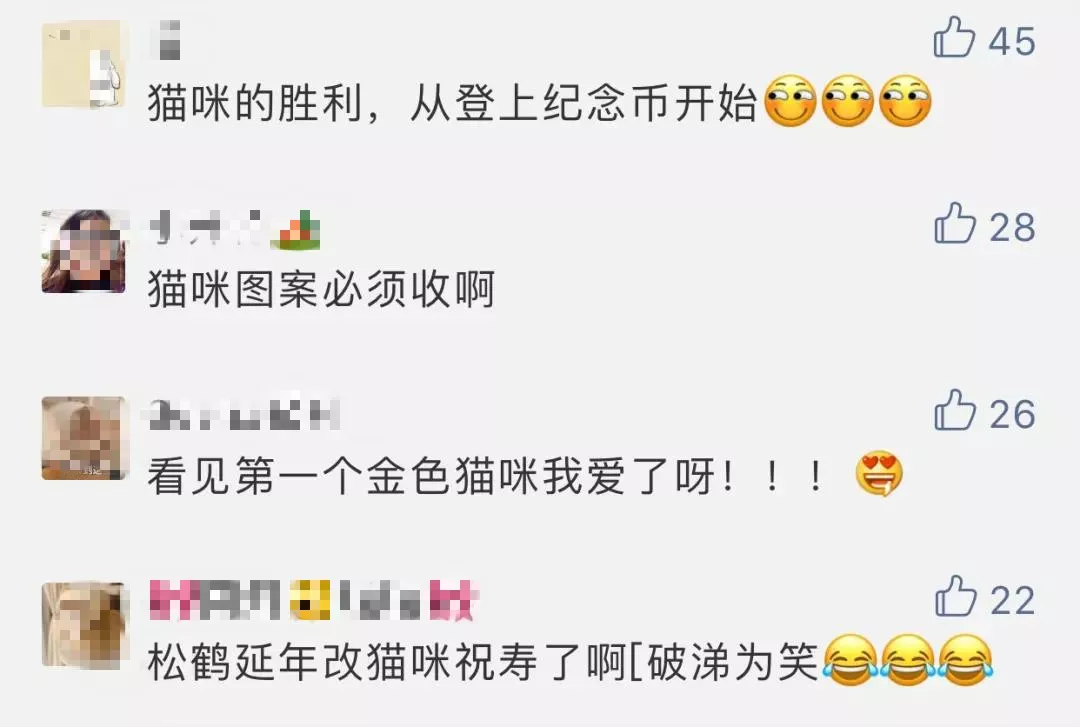
Task: Tap the like count number 22
Action: (1012, 600)
